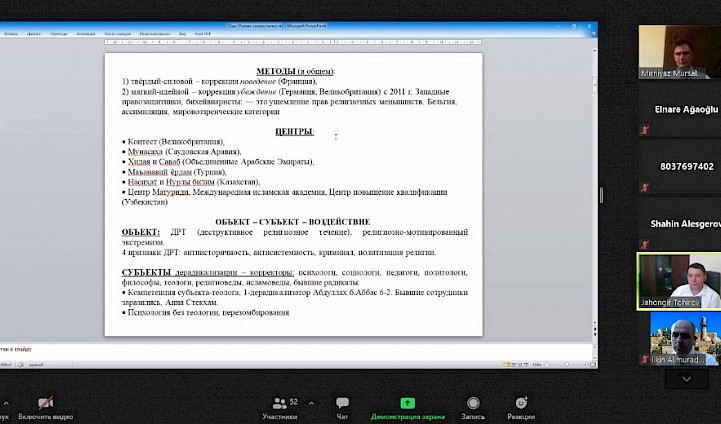Click the underlined word ОБЪЕКТ: on the slide
The width and height of the screenshot is (721, 424).
click(x=141, y=232)
